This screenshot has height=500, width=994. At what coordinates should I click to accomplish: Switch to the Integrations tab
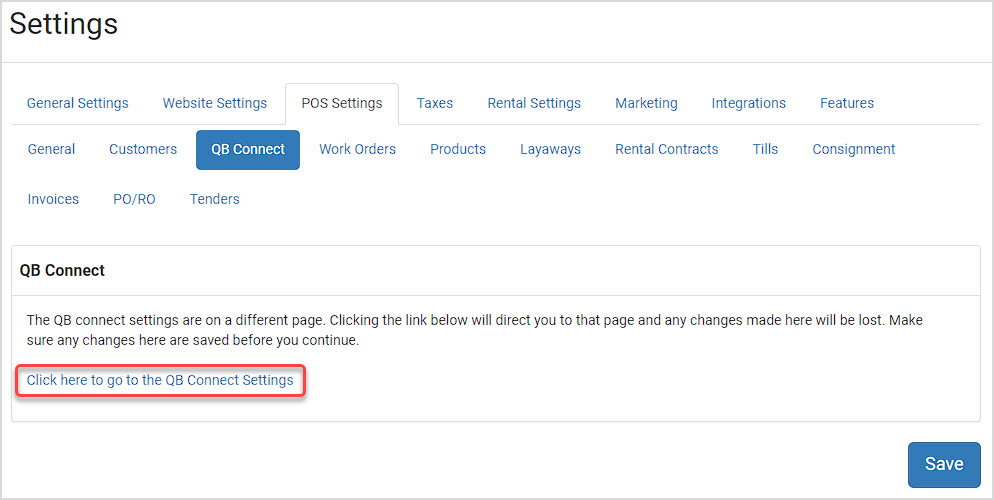[748, 103]
